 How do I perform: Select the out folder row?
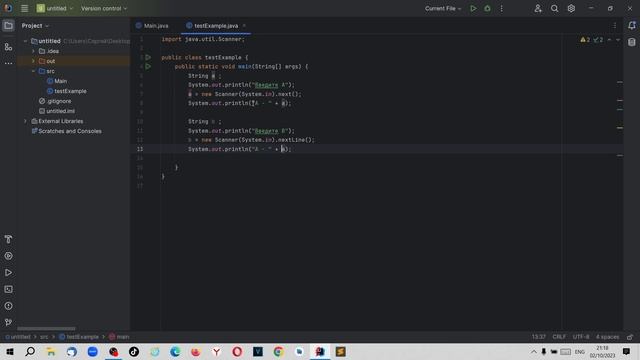click(73, 61)
